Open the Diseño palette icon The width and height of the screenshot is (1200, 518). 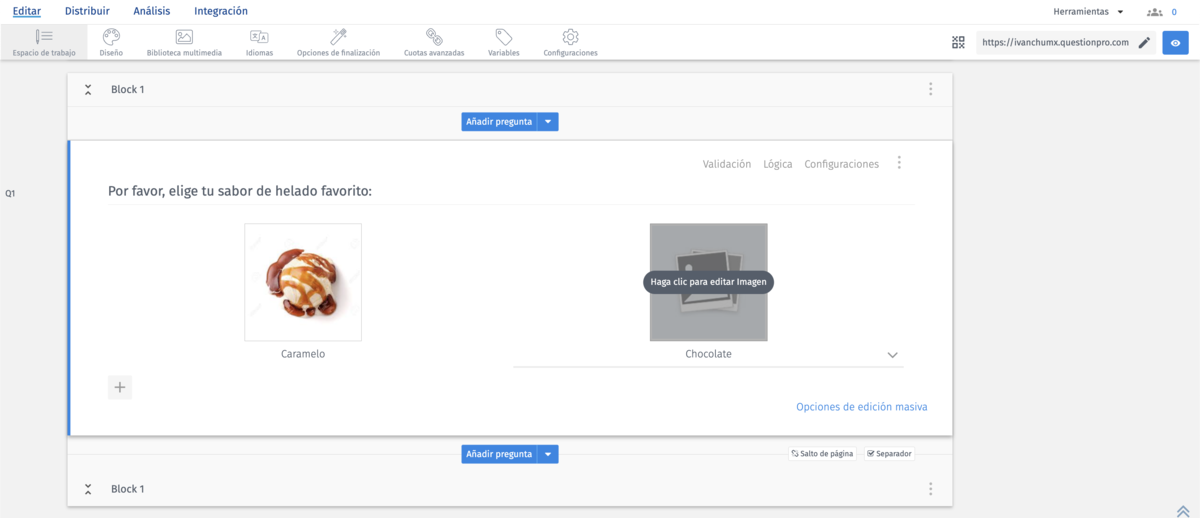click(x=111, y=37)
